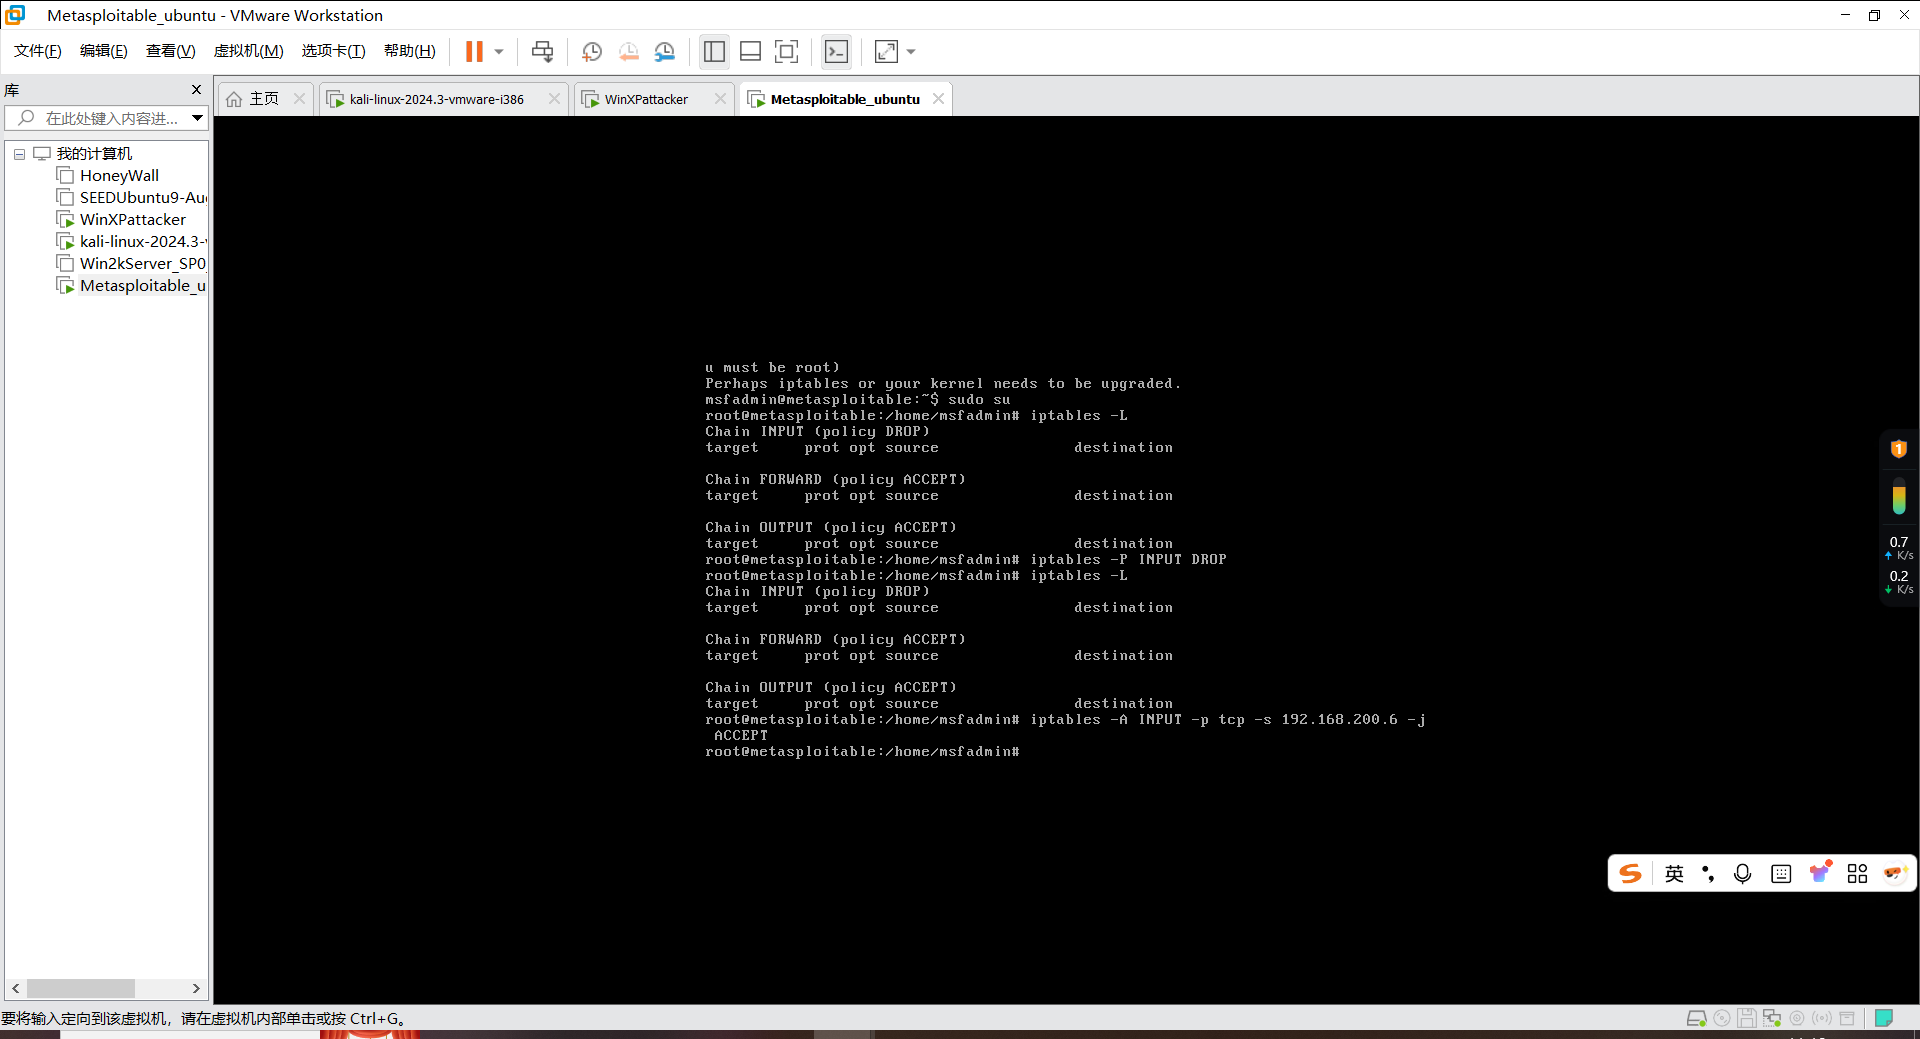Click the IME voice input microphone
The image size is (1920, 1039).
point(1743,874)
